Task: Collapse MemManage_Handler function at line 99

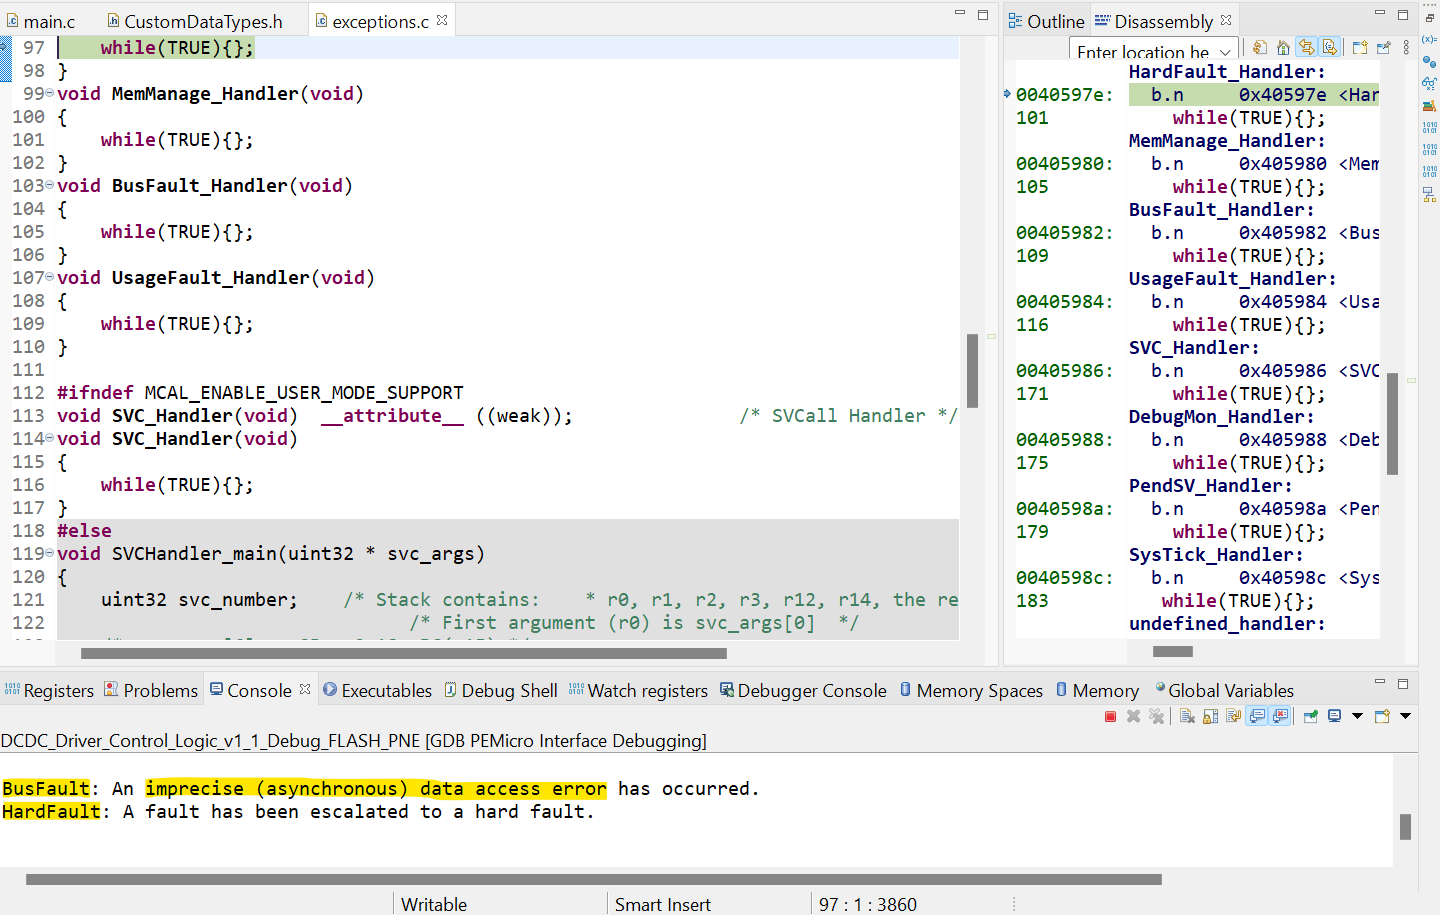Action: click(x=50, y=93)
